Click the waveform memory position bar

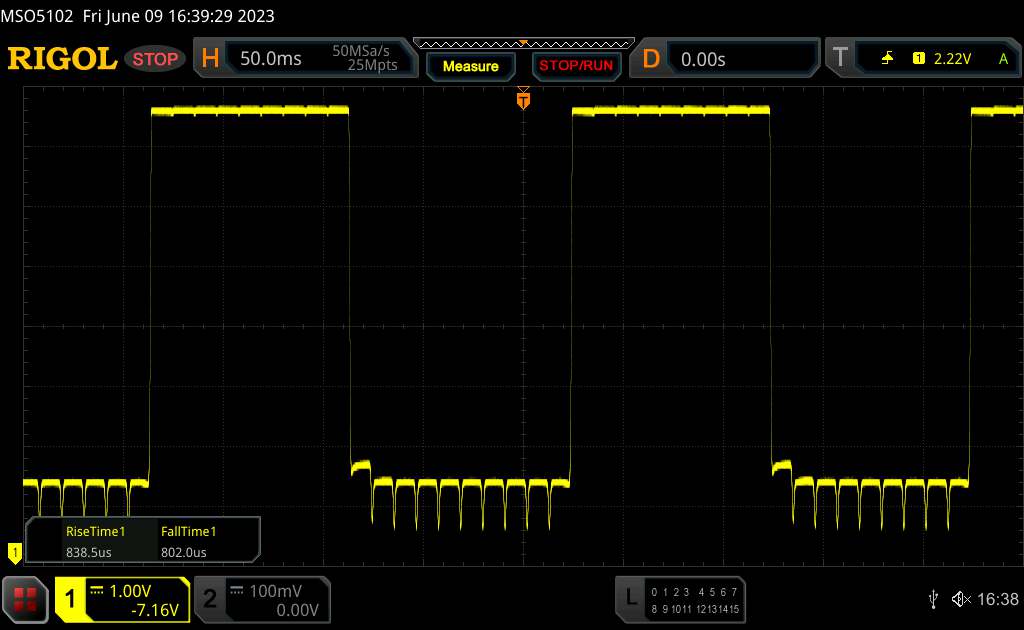pos(523,43)
